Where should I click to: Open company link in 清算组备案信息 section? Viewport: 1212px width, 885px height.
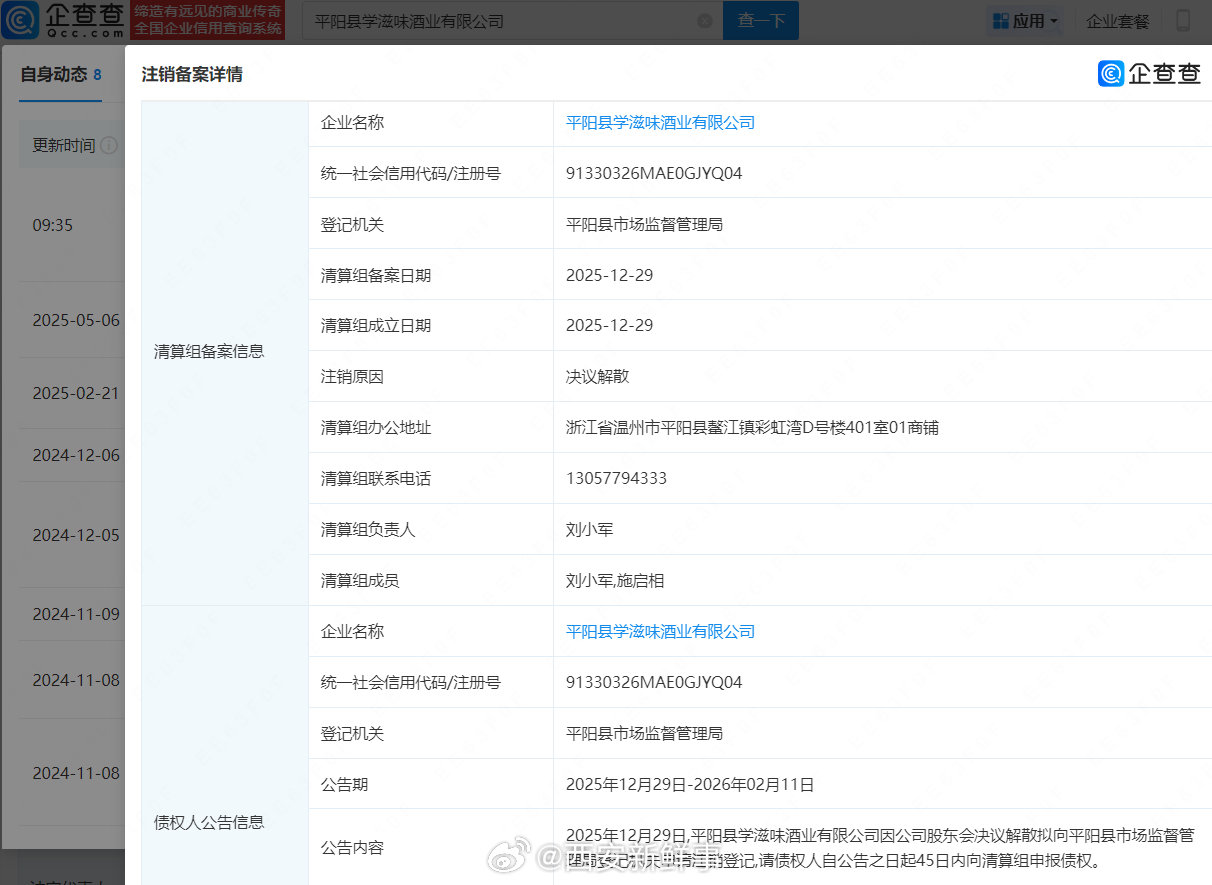[x=660, y=123]
